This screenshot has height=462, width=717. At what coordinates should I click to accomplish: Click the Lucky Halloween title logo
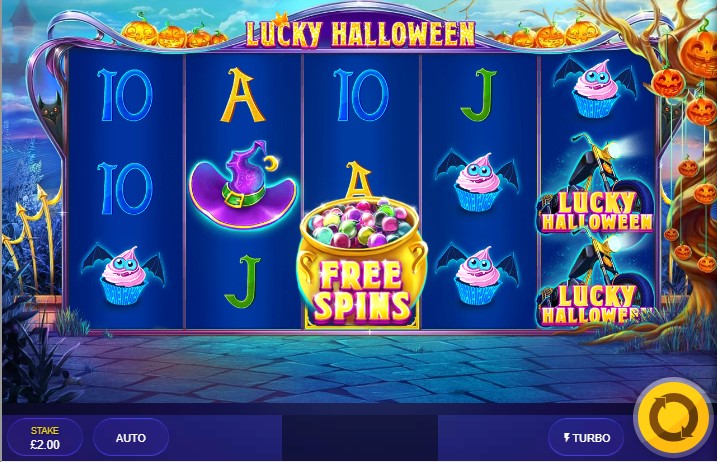pyautogui.click(x=360, y=33)
